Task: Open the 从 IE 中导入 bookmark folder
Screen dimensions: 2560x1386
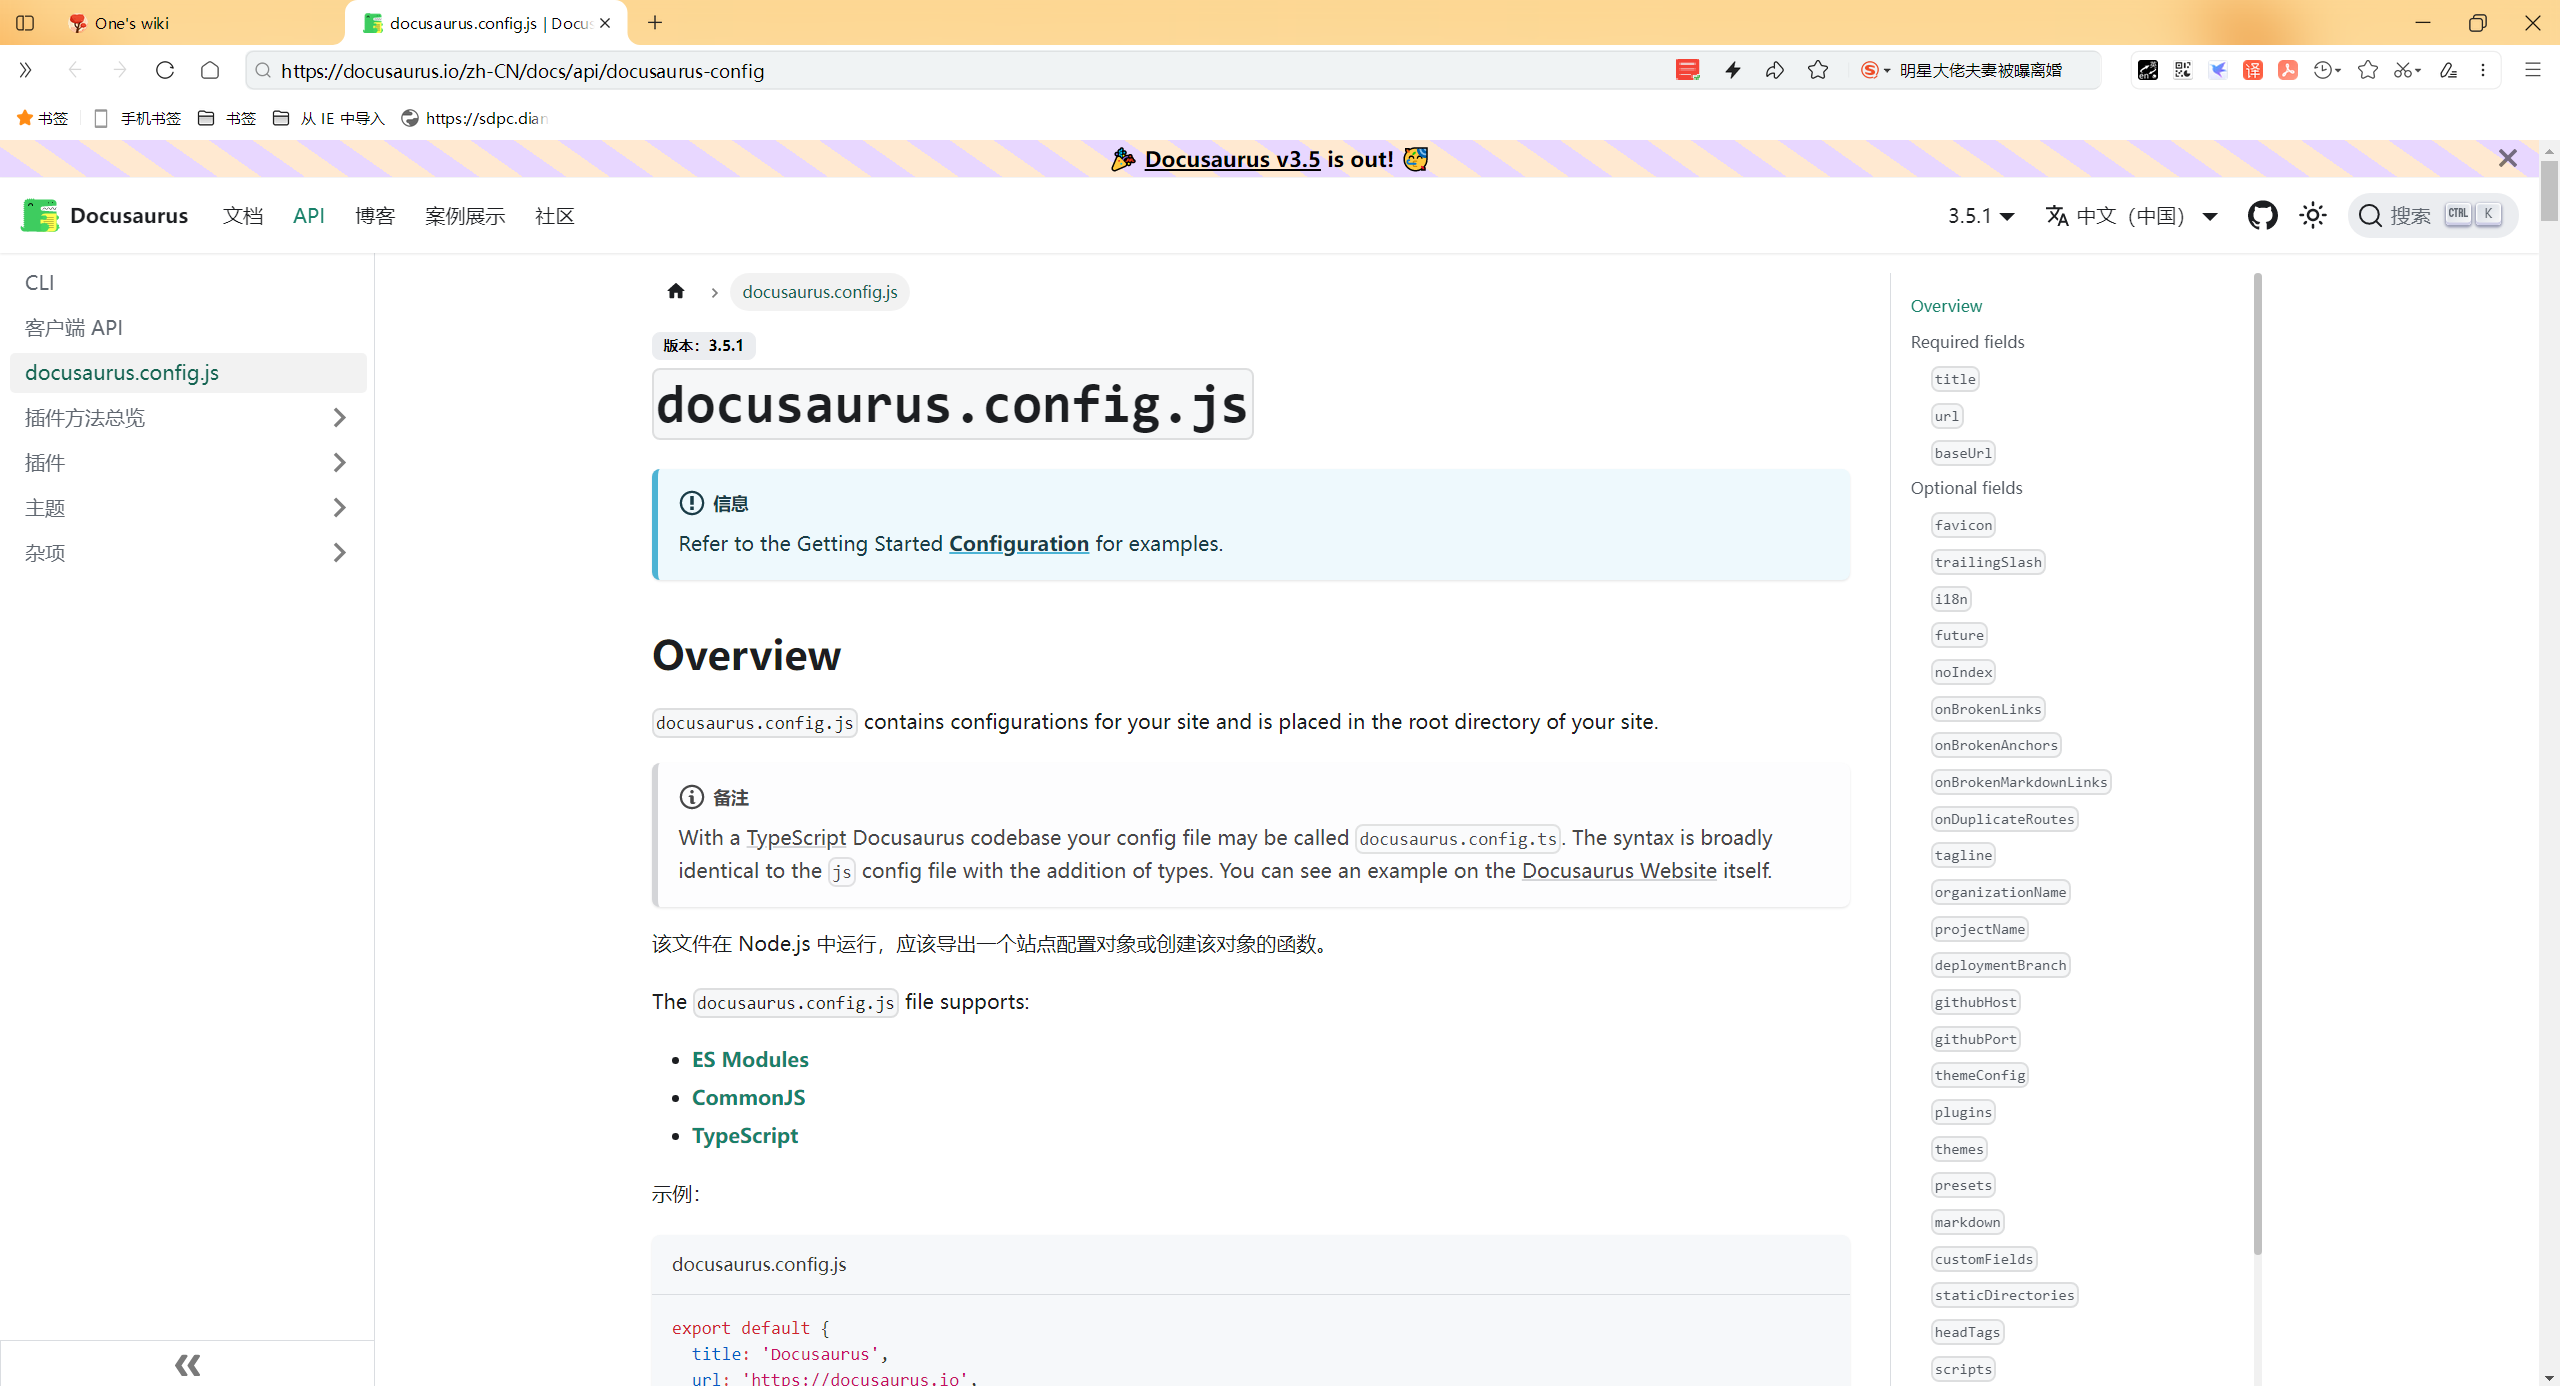Action: coord(329,118)
